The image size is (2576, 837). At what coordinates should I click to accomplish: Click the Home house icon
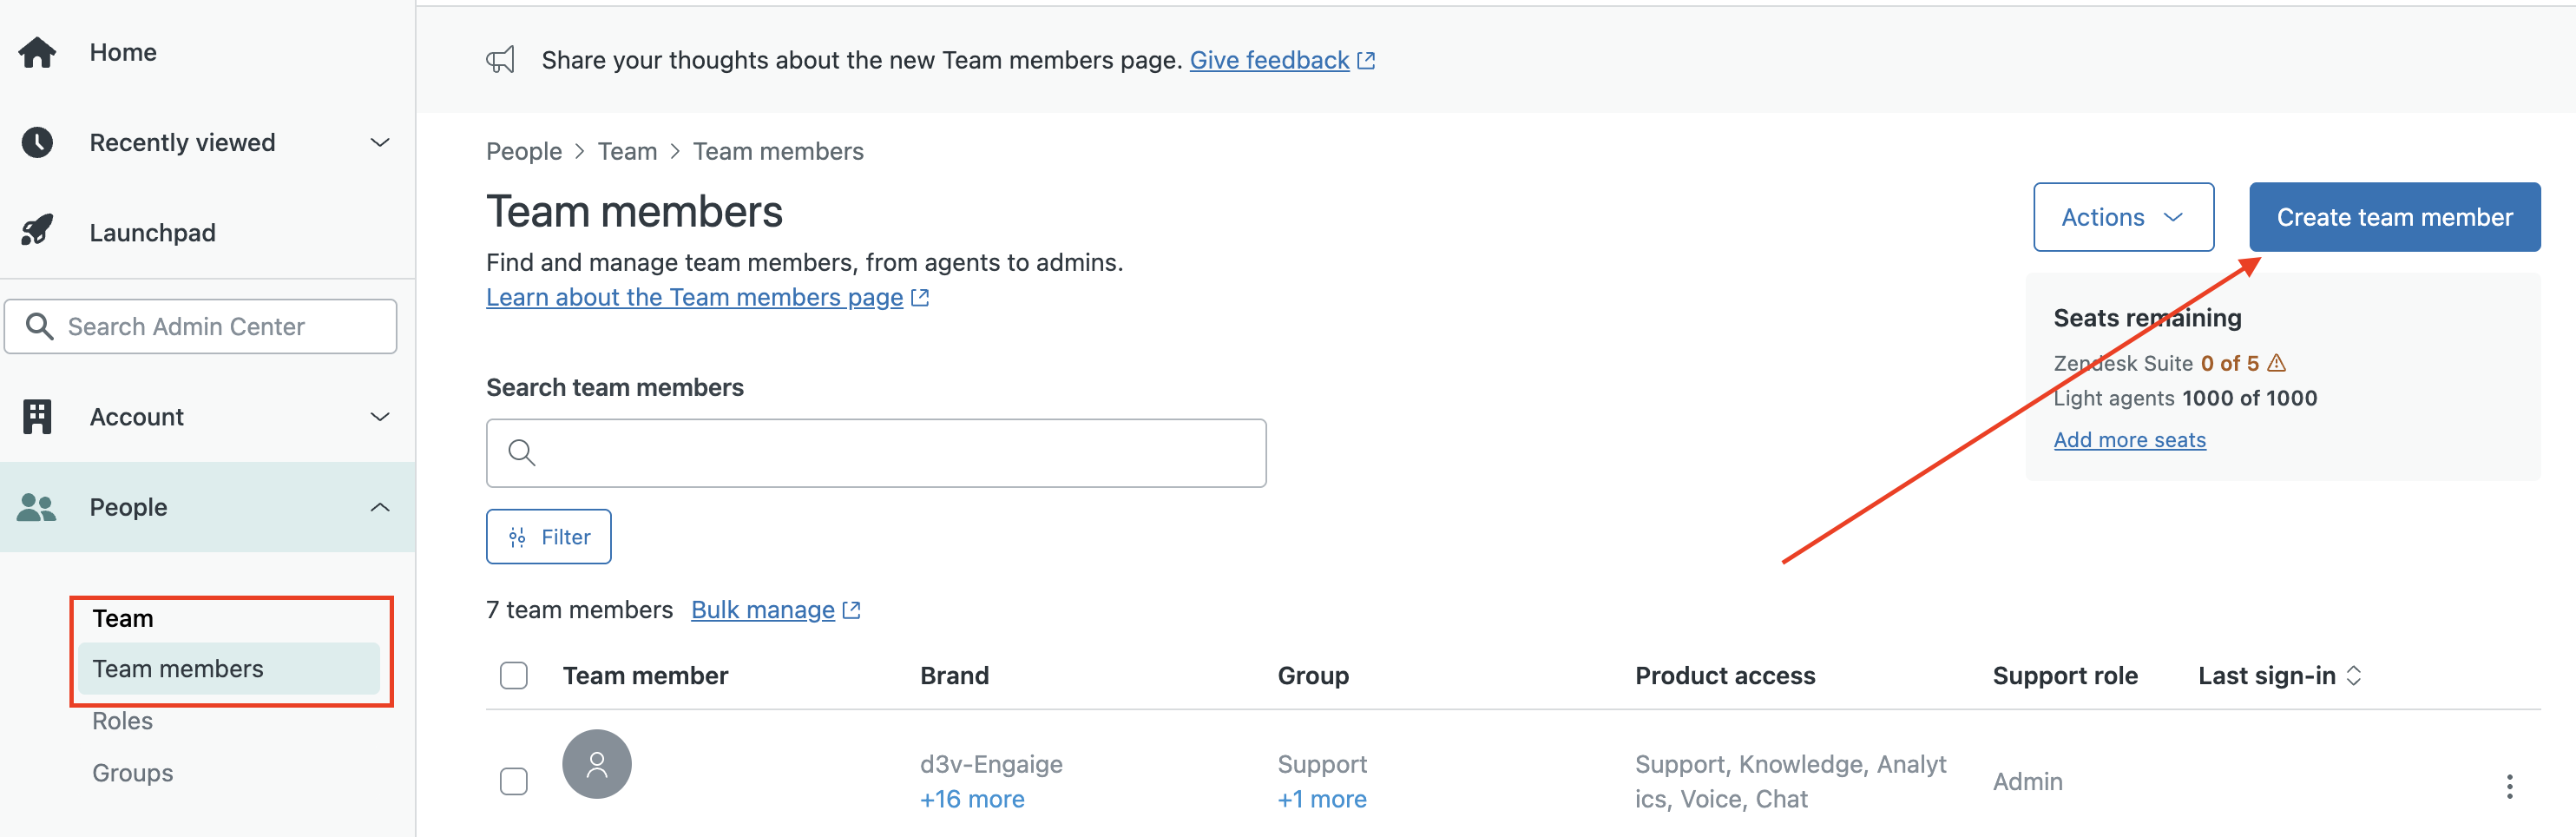tap(37, 52)
